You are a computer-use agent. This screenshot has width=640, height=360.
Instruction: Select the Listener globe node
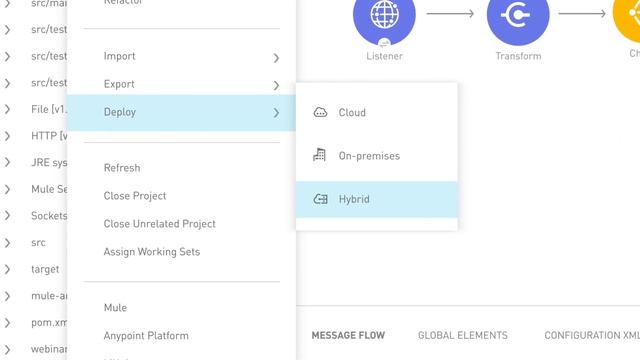click(x=384, y=16)
